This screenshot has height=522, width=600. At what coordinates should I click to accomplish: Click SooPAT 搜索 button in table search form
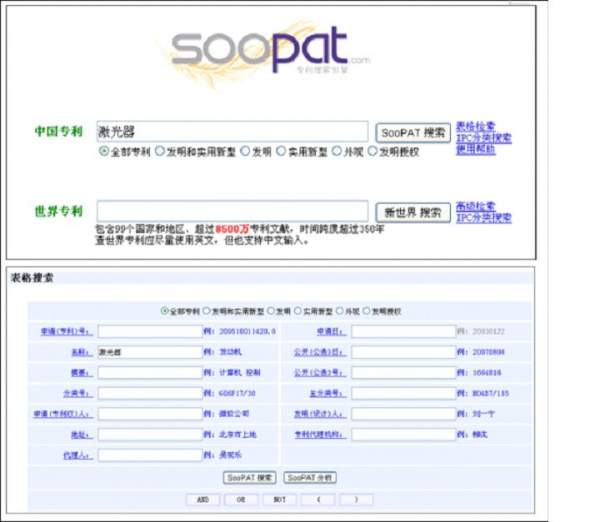[x=249, y=478]
